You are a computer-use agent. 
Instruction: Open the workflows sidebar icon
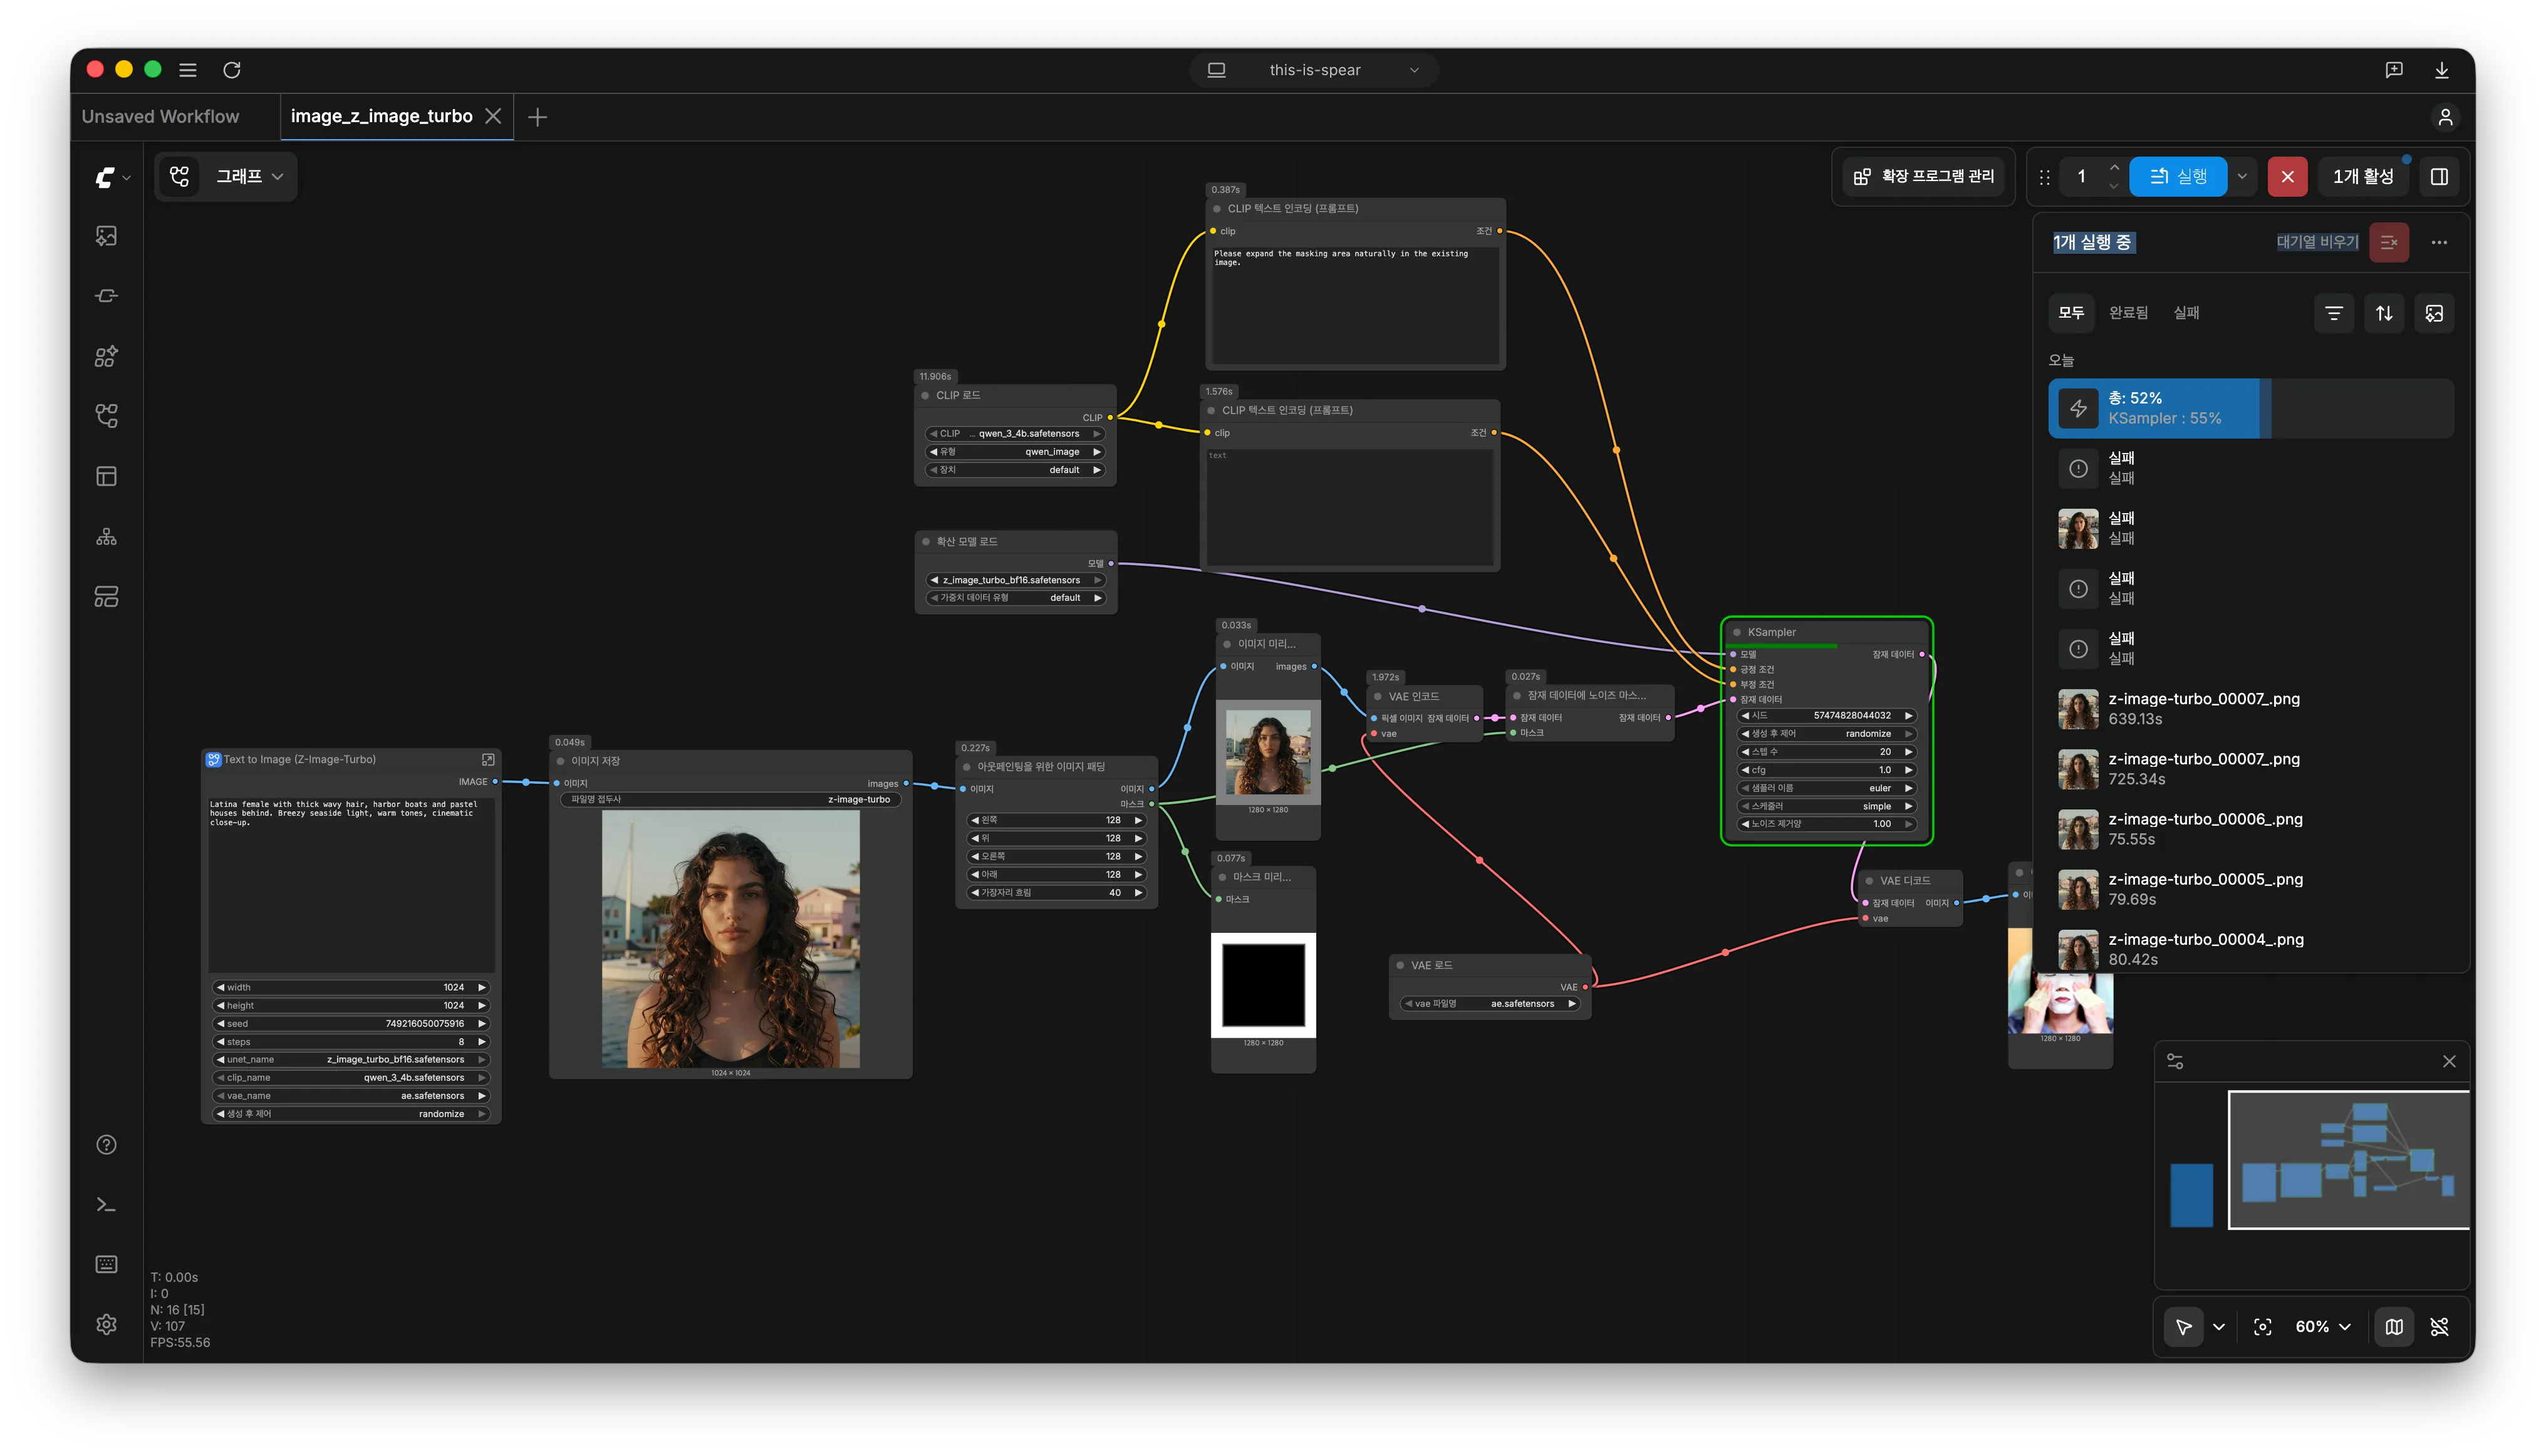106,416
